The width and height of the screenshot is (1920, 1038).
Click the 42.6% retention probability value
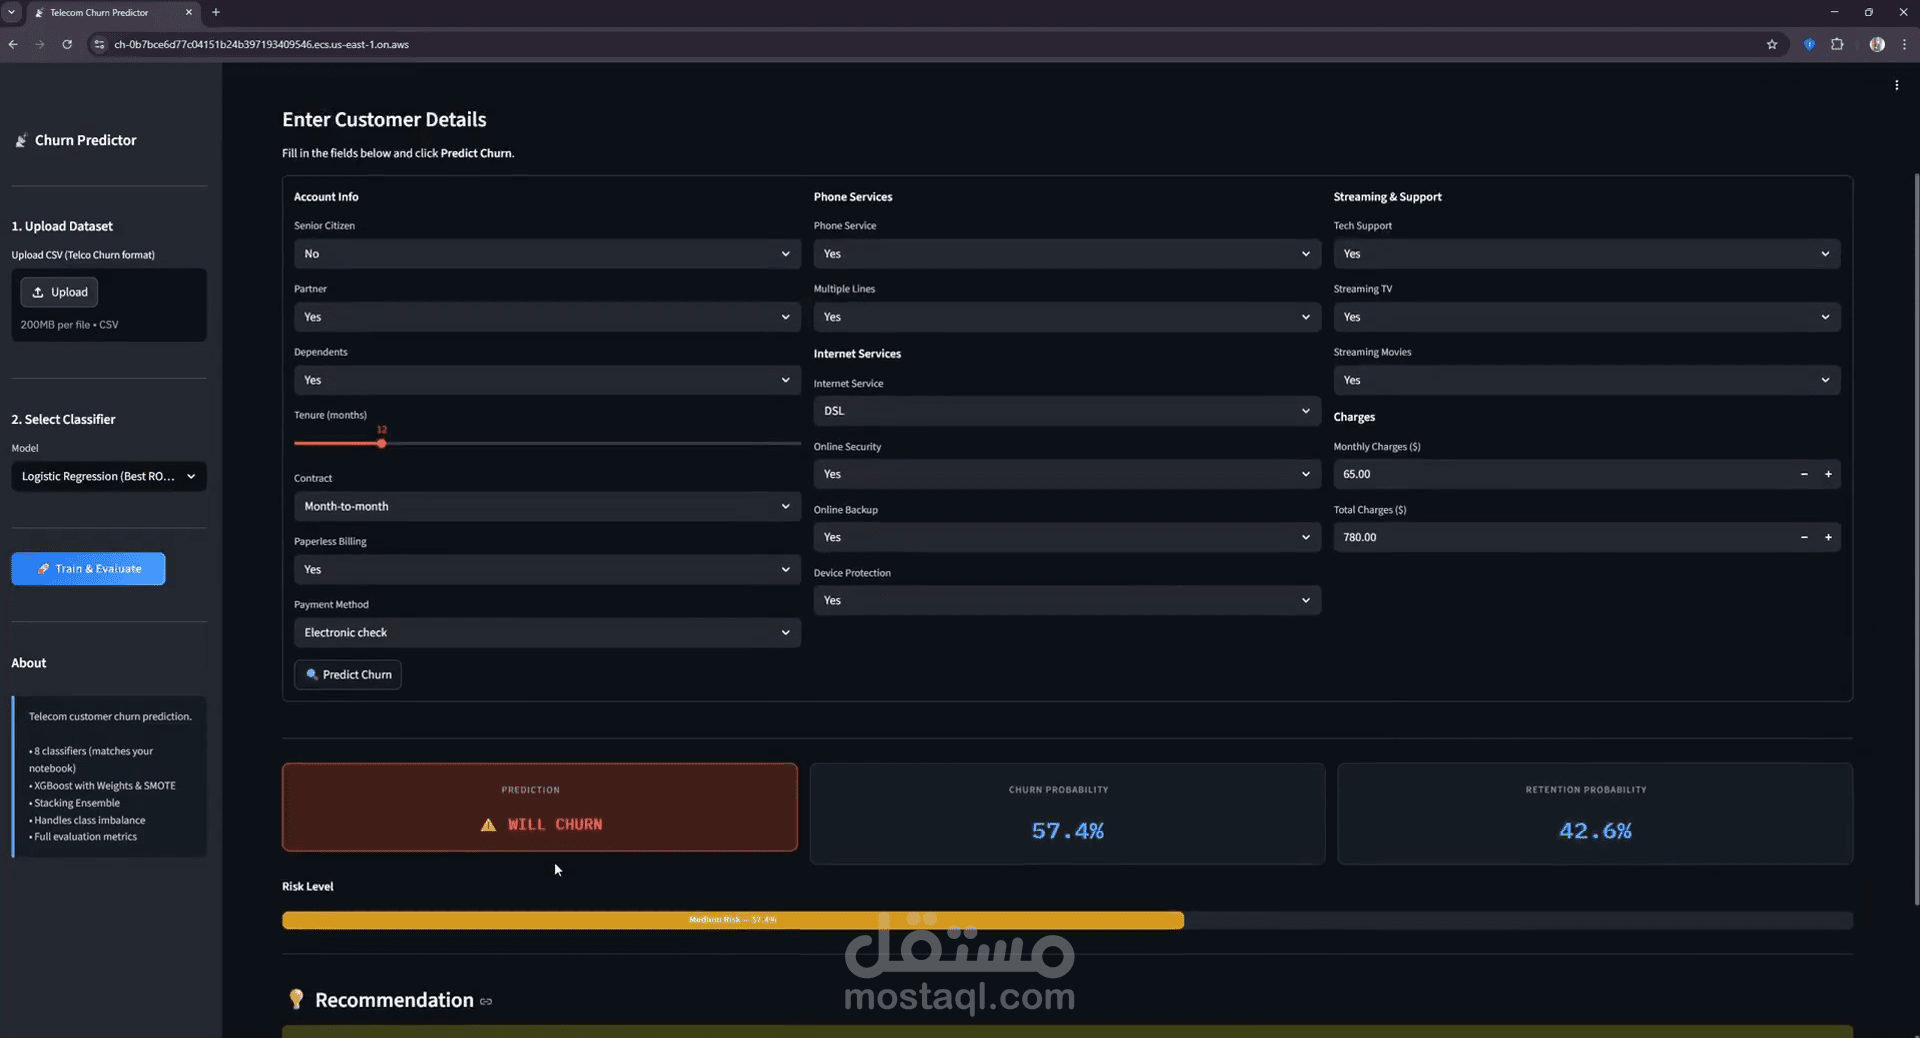tap(1595, 831)
